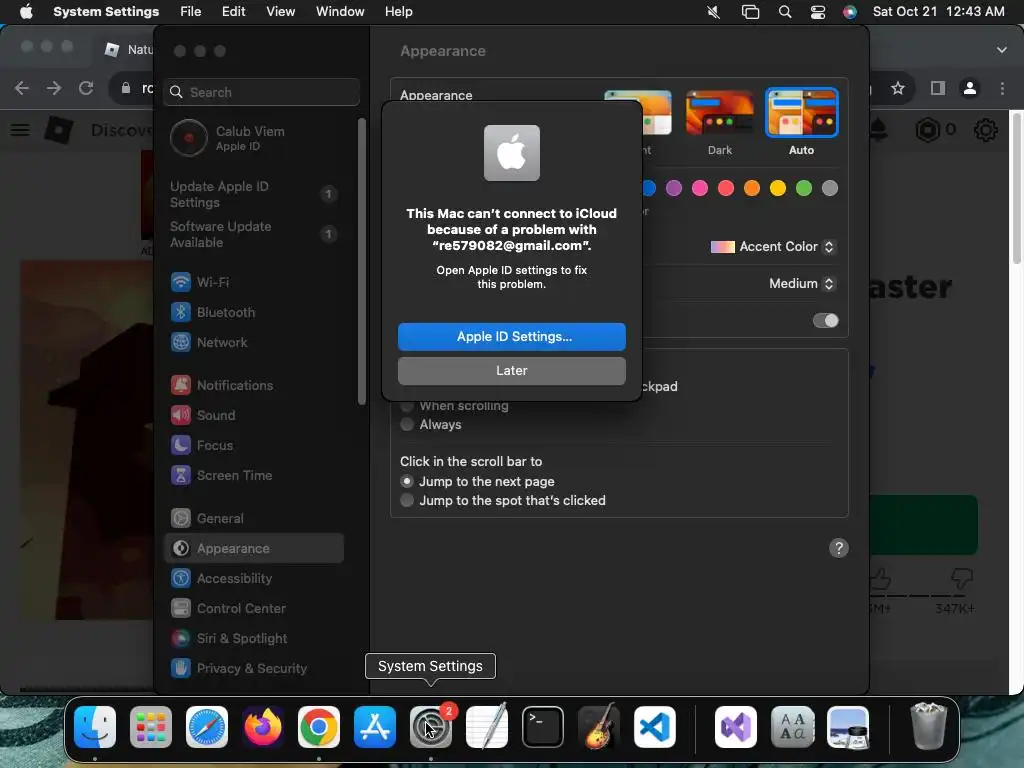Click the Appearance help question mark
1024x768 pixels.
839,548
